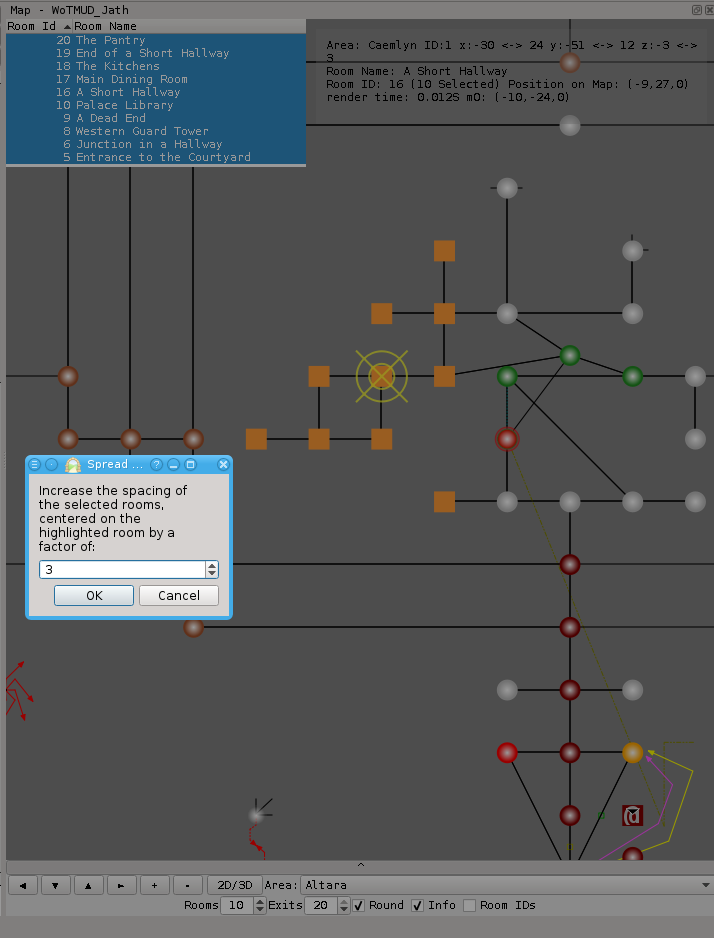Switch the map with the 2D/3D button
This screenshot has height=938, width=714.
234,885
